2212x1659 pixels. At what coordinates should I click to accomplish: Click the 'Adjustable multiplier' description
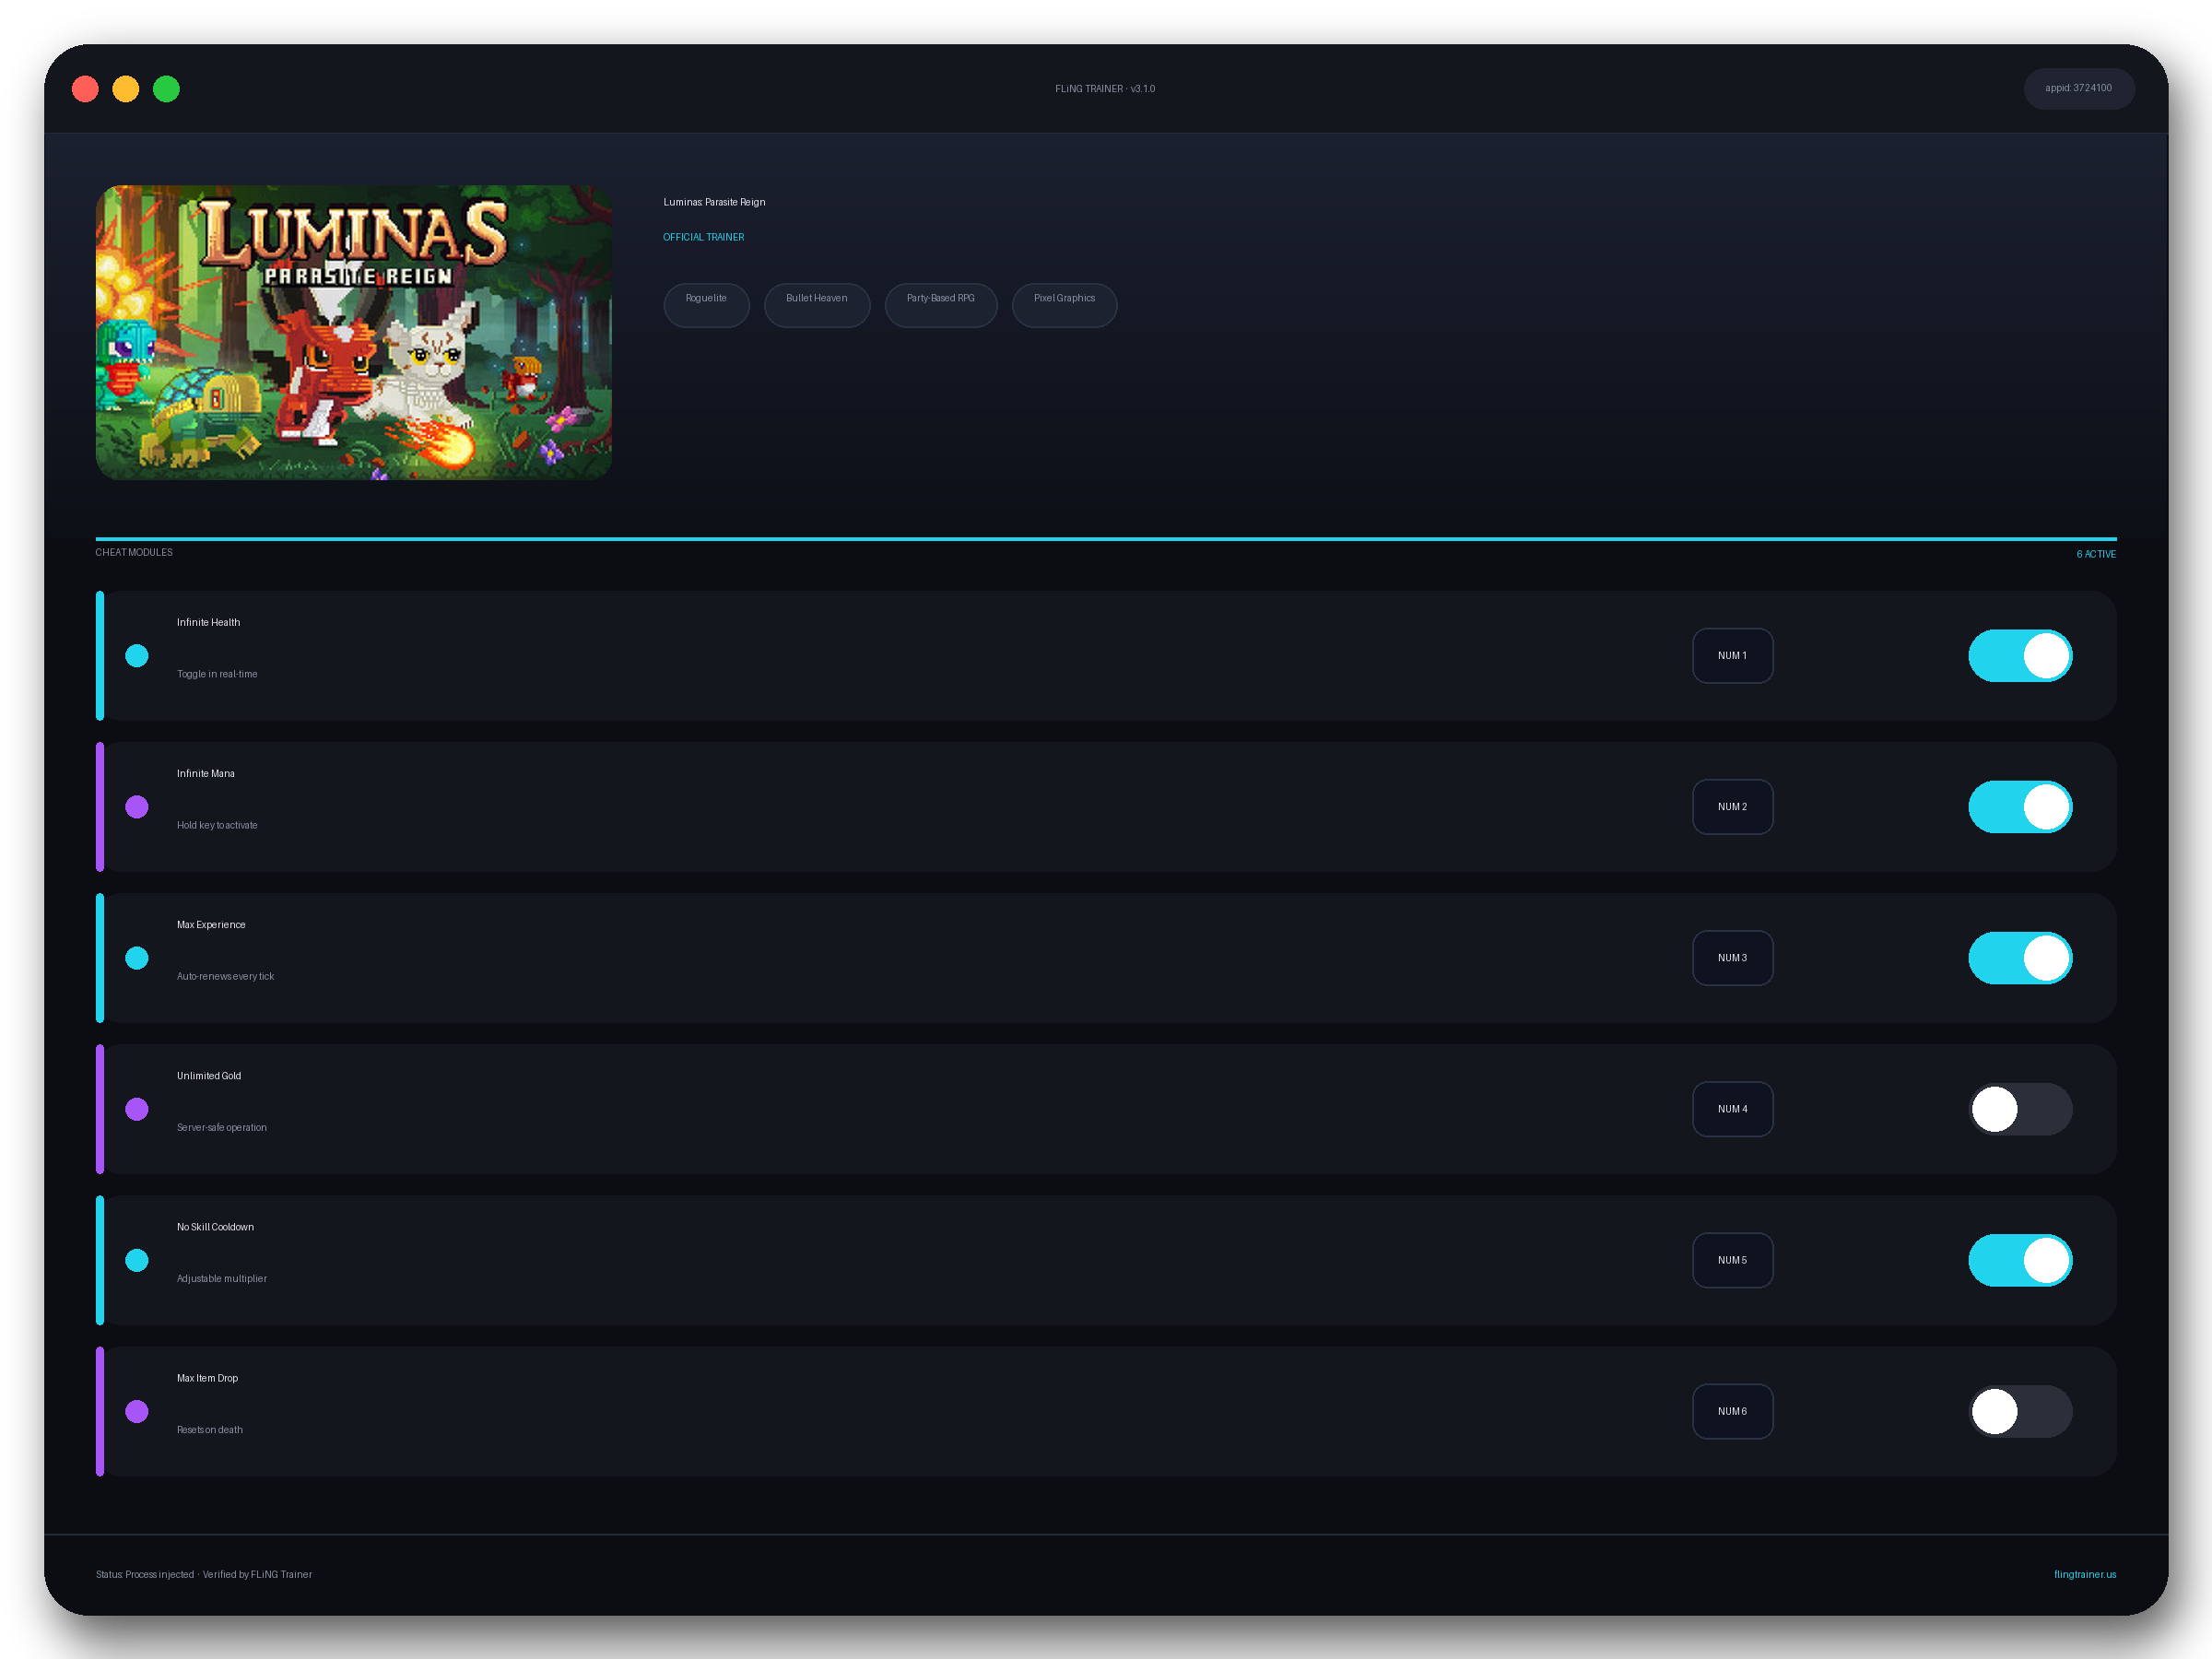coord(222,1278)
